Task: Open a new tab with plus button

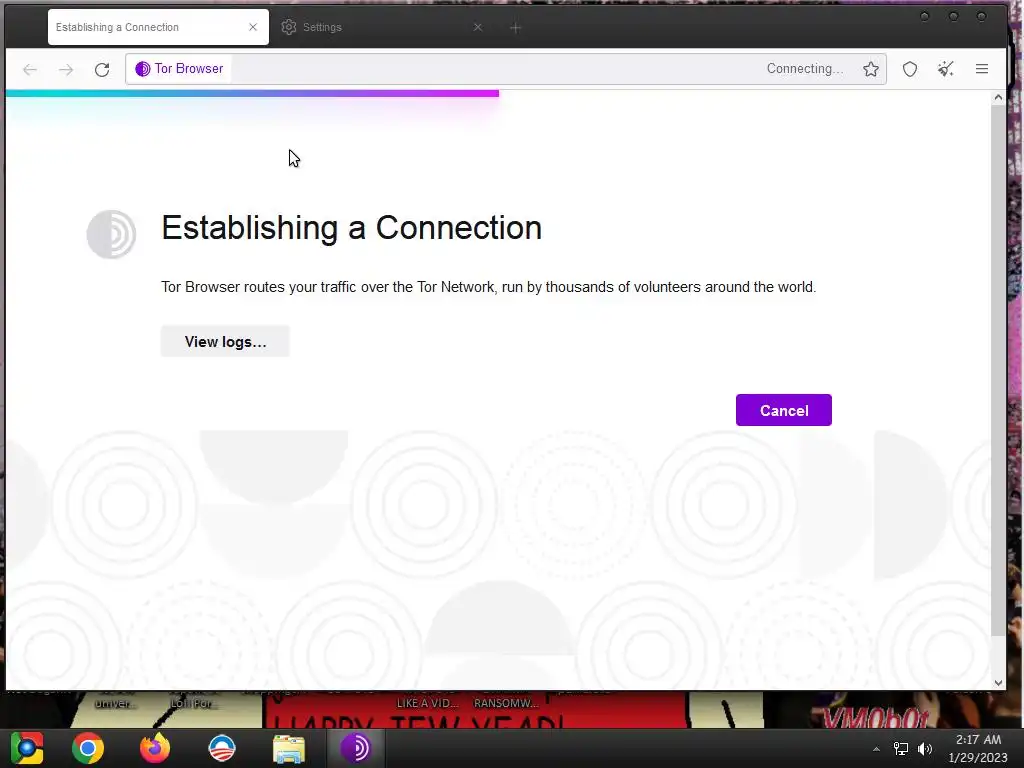Action: [515, 27]
